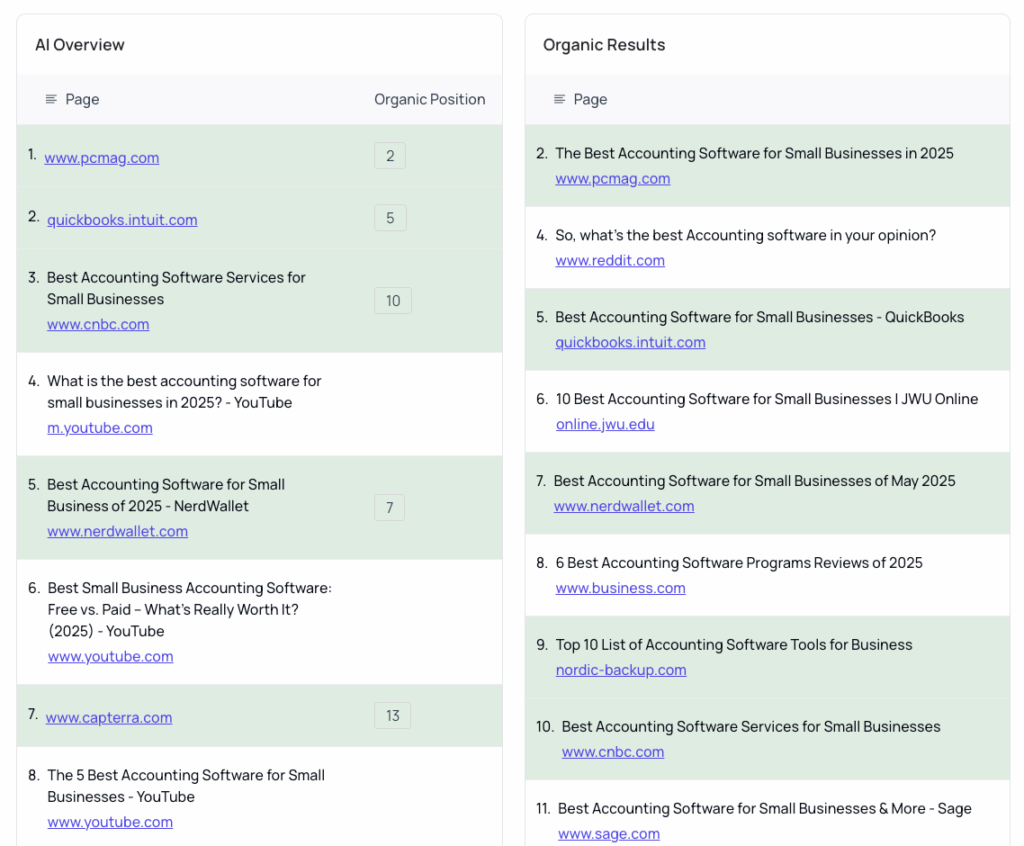This screenshot has height=846, width=1024.
Task: Click the Page column icon in Organic Results
Action: (x=560, y=99)
